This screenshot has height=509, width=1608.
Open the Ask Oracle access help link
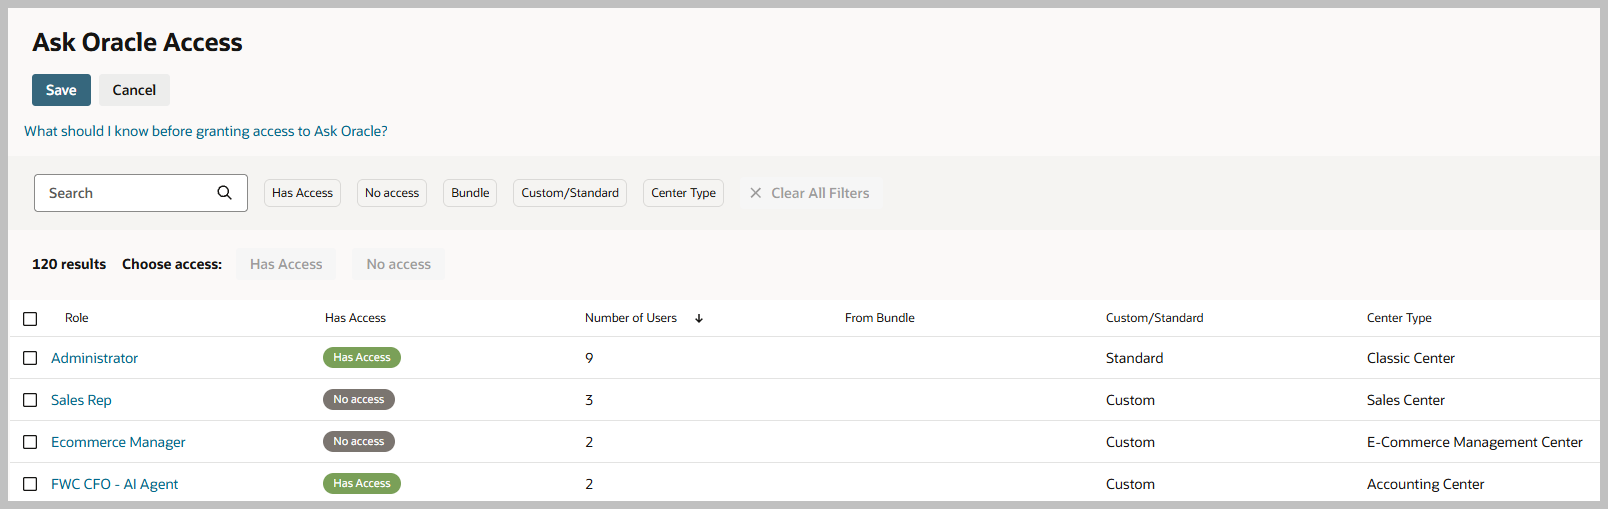point(206,131)
